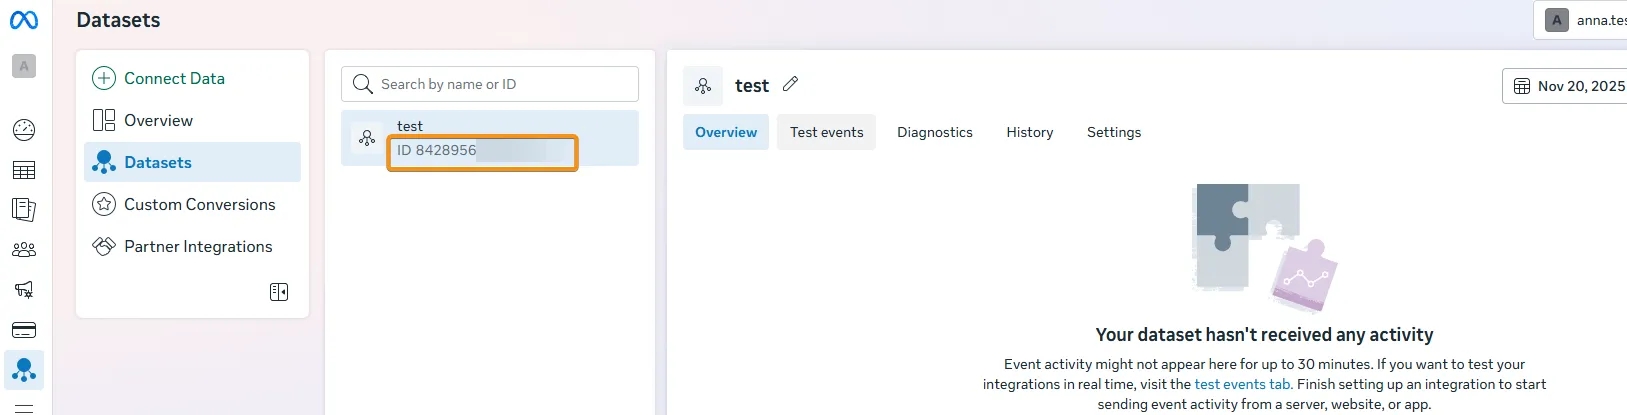Viewport: 1627px width, 415px height.
Task: Click the Connect Data plus icon
Action: (x=104, y=78)
